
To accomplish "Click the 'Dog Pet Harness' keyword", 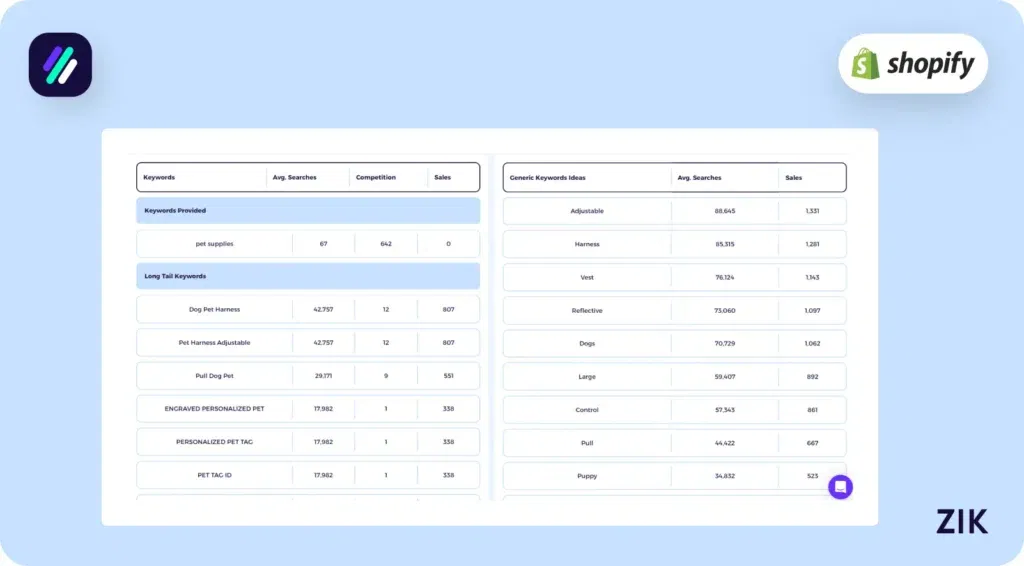I will [214, 309].
